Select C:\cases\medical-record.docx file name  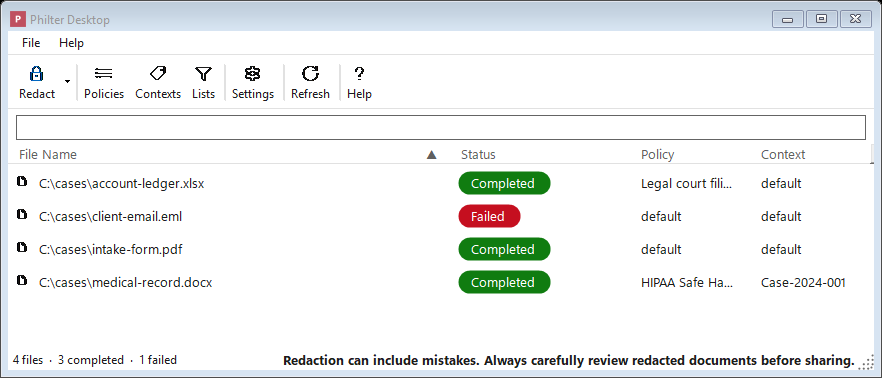[125, 282]
